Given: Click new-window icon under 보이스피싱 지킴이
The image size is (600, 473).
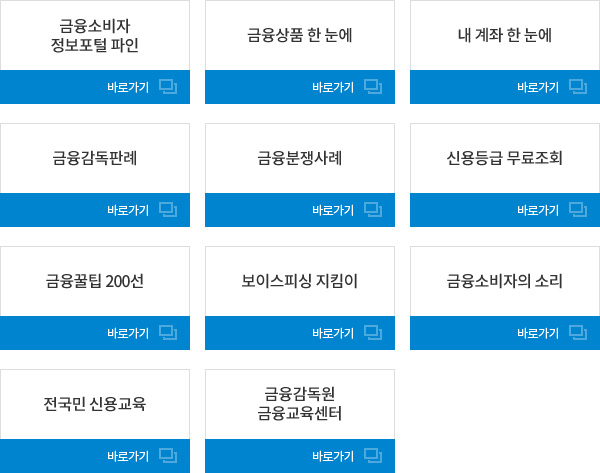Looking at the screenshot, I should coord(373,333).
